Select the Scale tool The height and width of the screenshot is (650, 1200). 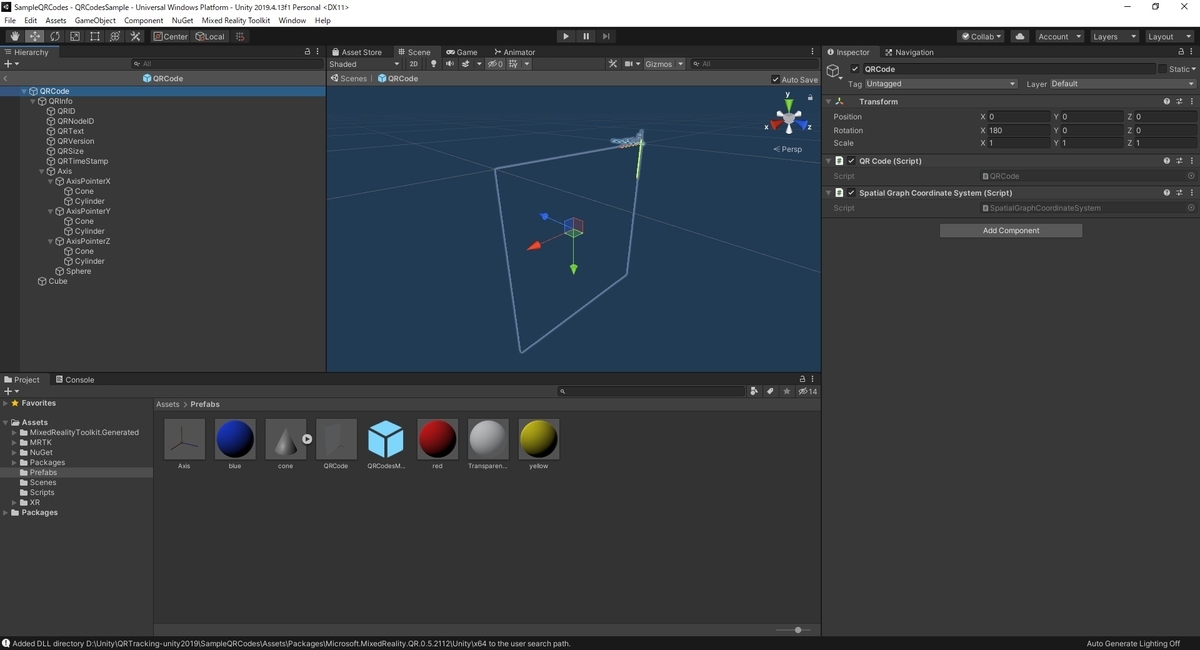(75, 36)
